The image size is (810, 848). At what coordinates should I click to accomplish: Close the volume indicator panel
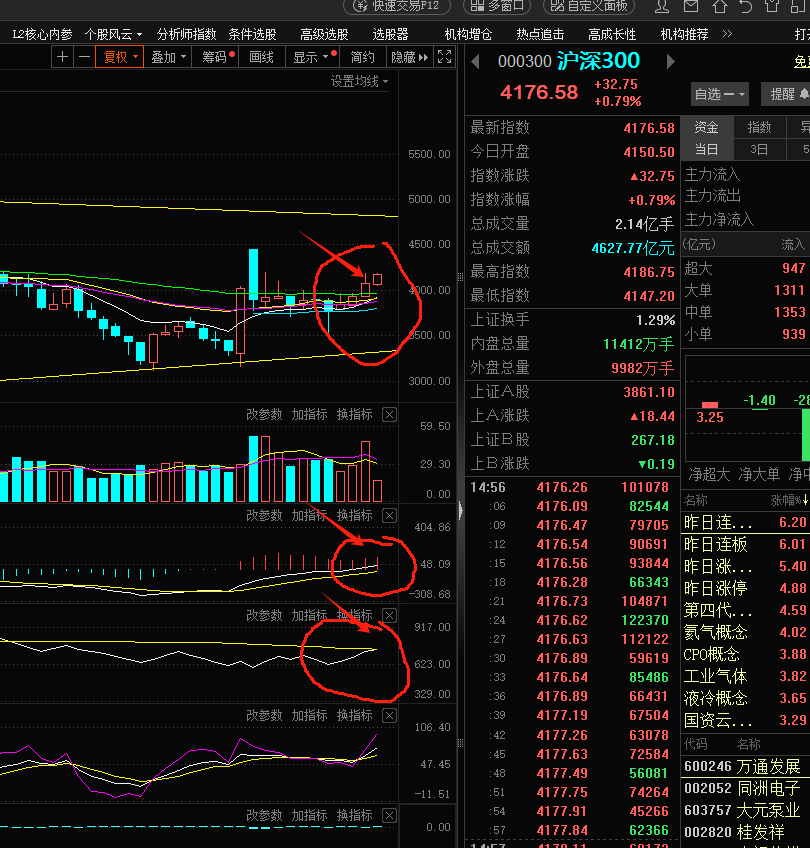tap(389, 415)
